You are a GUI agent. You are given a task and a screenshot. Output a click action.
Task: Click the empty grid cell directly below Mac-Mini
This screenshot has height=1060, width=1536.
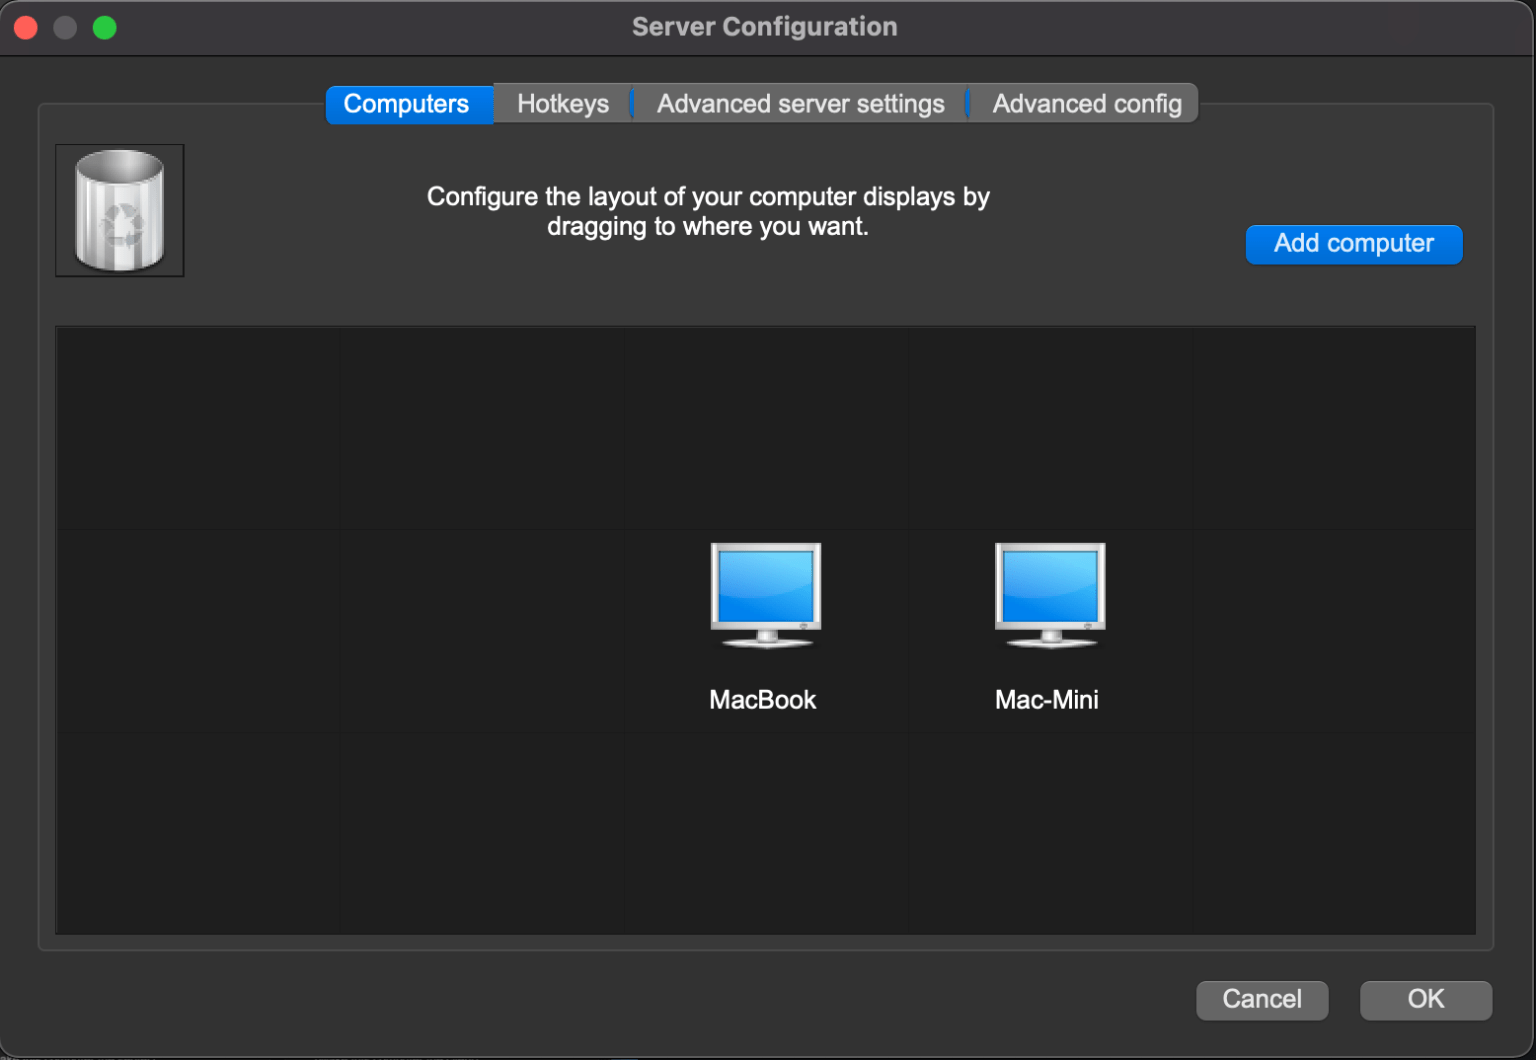(x=1049, y=833)
